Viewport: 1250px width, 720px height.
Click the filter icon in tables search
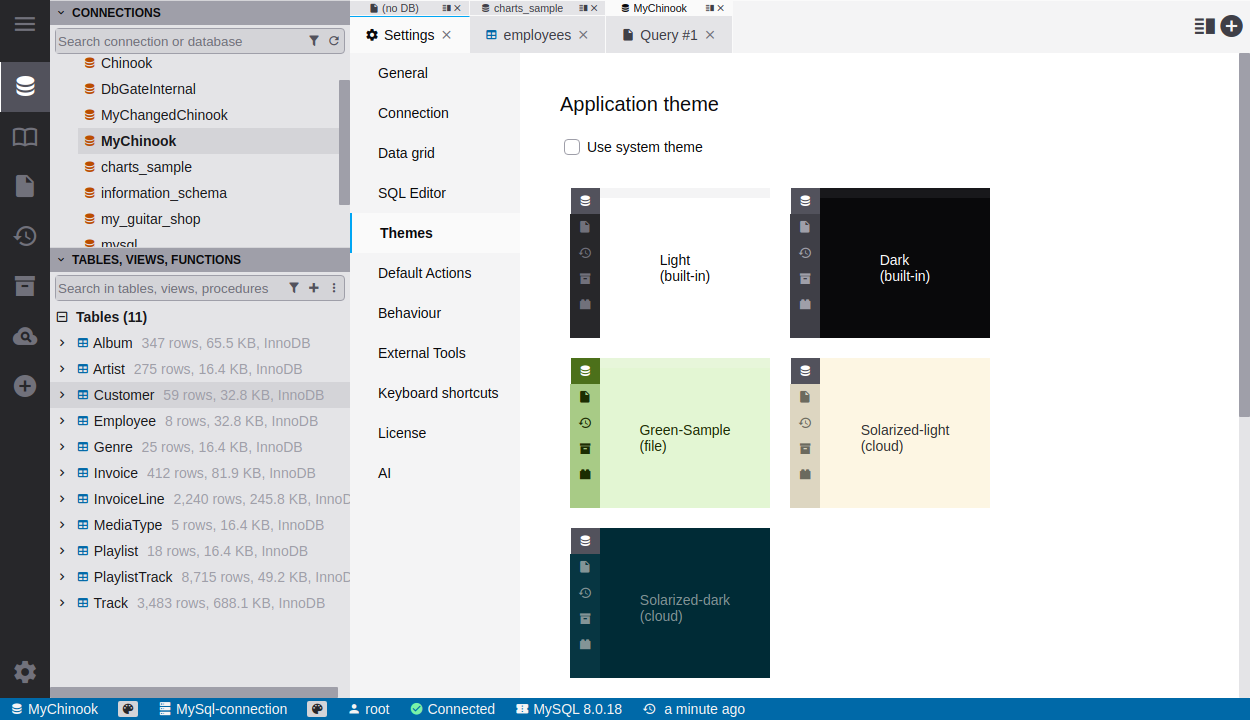pyautogui.click(x=294, y=288)
